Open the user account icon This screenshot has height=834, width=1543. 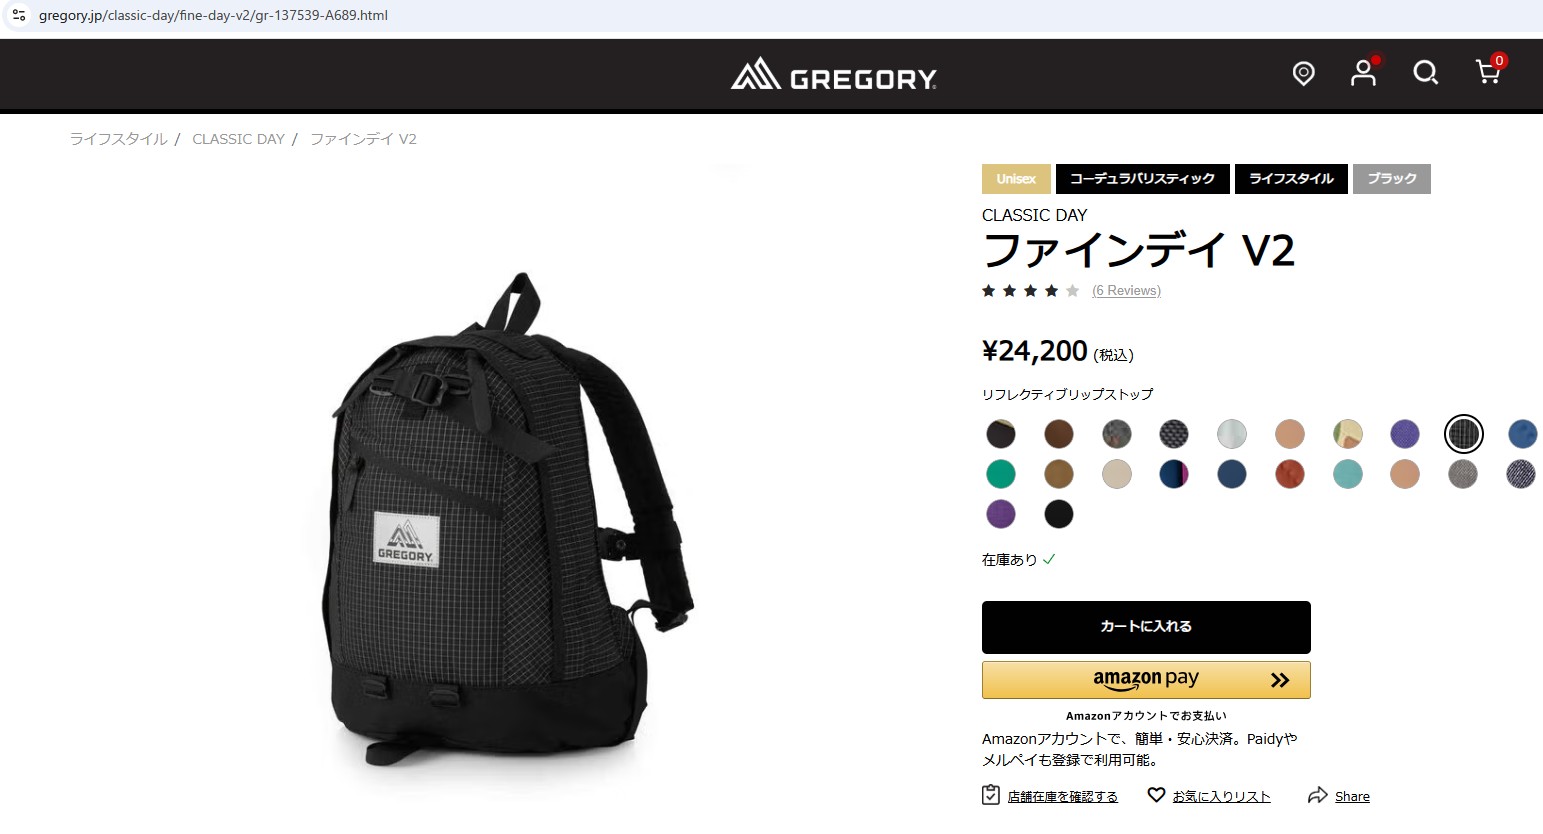coord(1364,73)
